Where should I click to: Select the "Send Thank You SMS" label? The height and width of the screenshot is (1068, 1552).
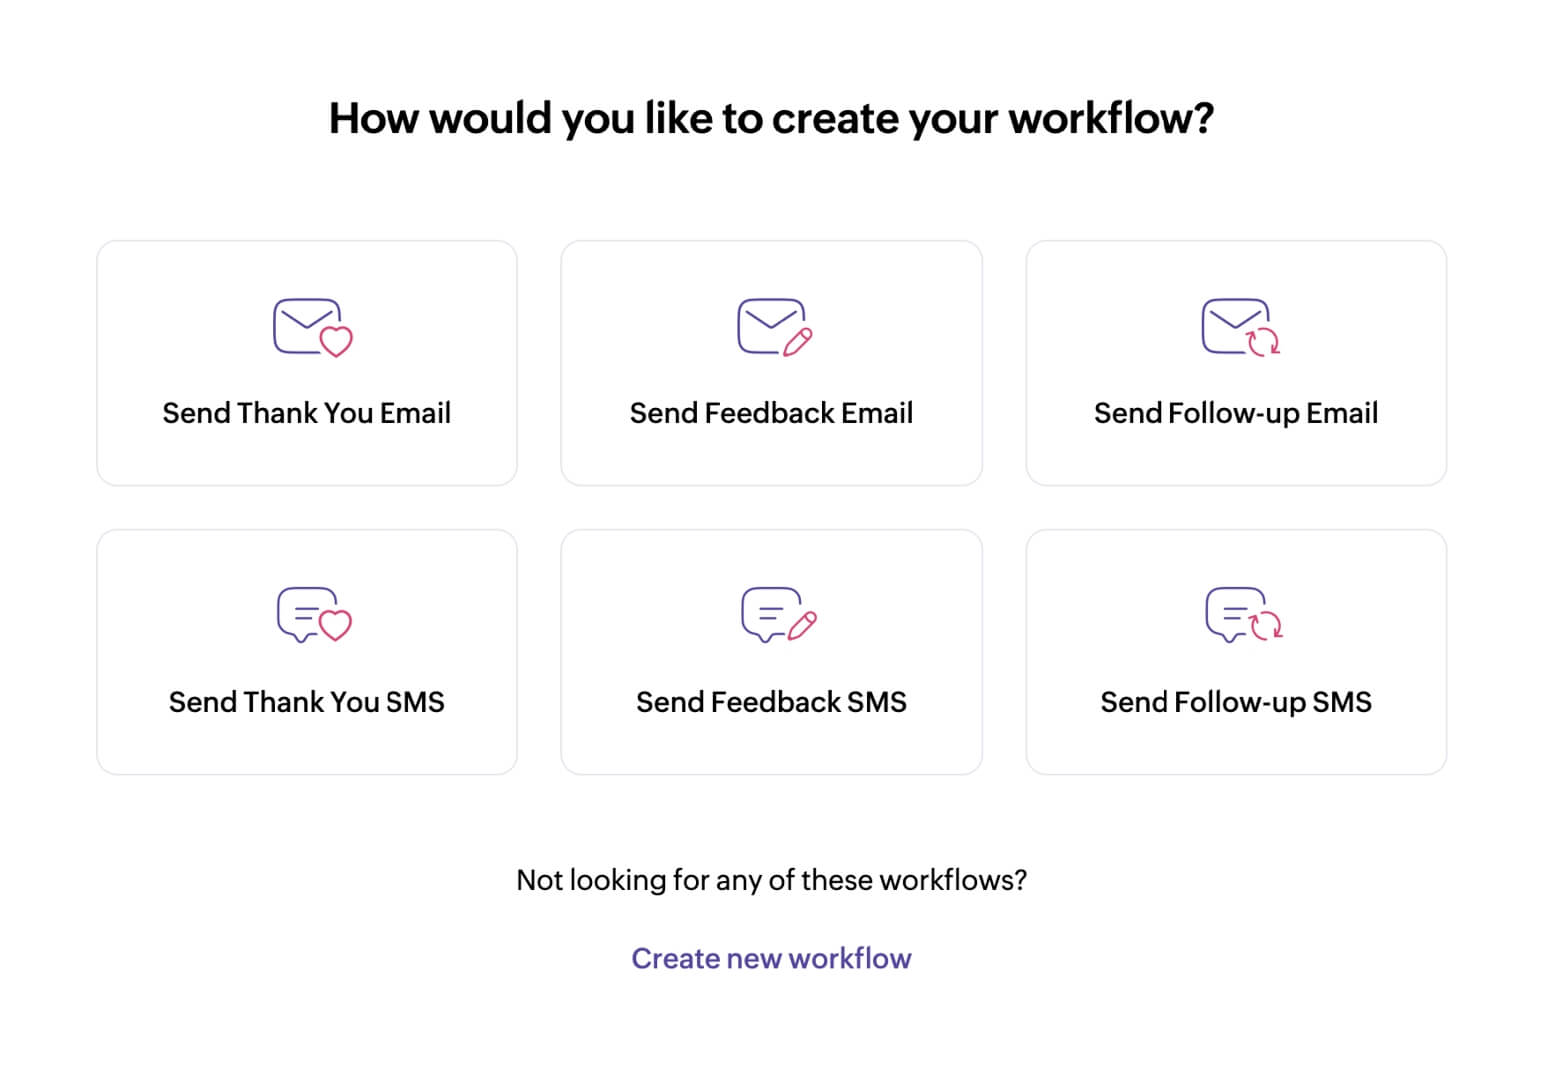306,702
